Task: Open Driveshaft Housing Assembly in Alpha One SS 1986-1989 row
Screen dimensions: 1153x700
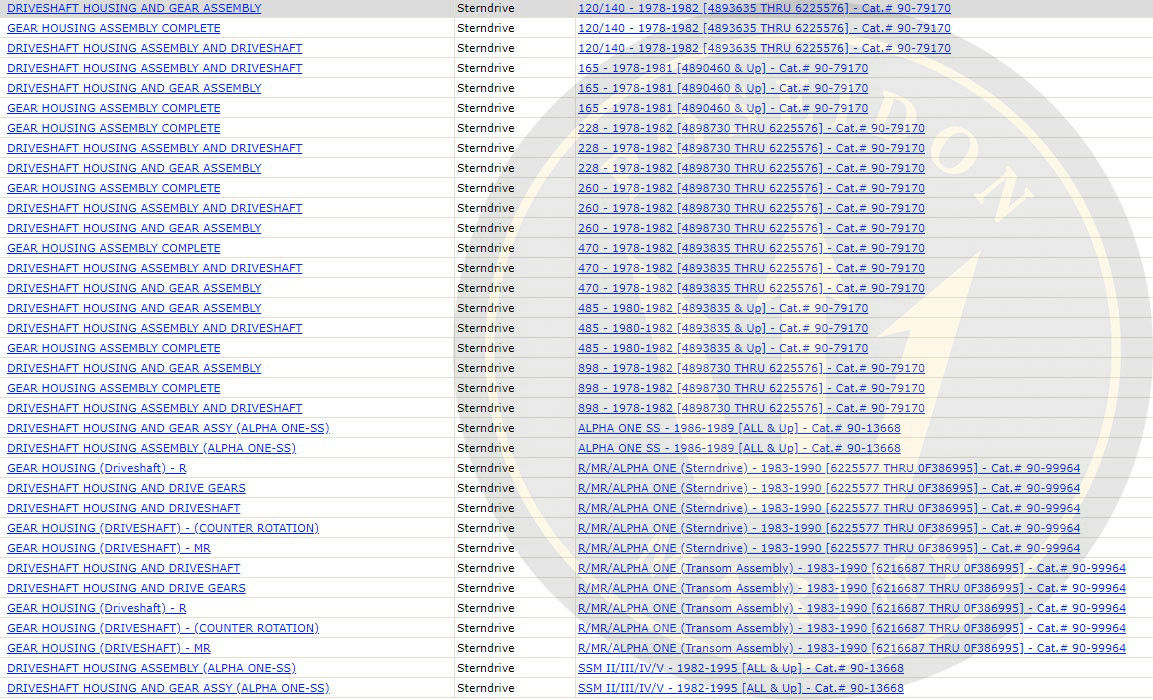Action: click(151, 448)
